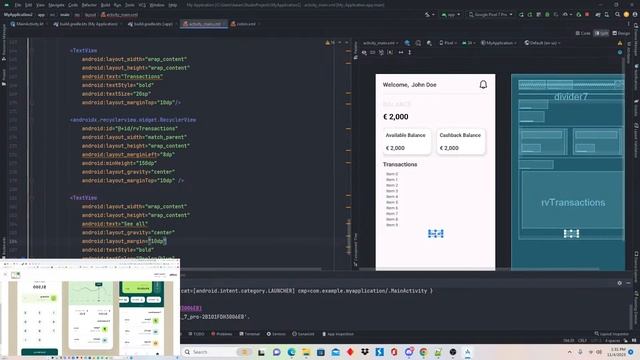Switch editor to Code view mode
The height and width of the screenshot is (360, 640).
583,33
